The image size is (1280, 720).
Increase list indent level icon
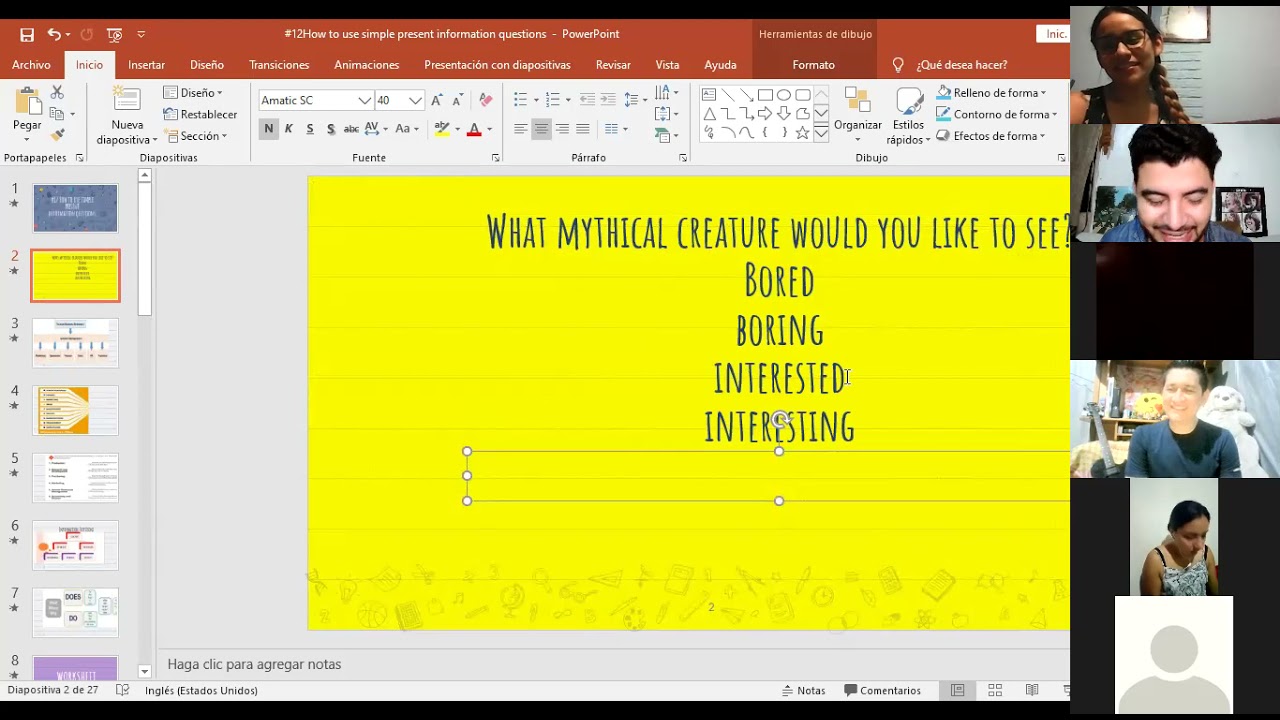click(608, 100)
